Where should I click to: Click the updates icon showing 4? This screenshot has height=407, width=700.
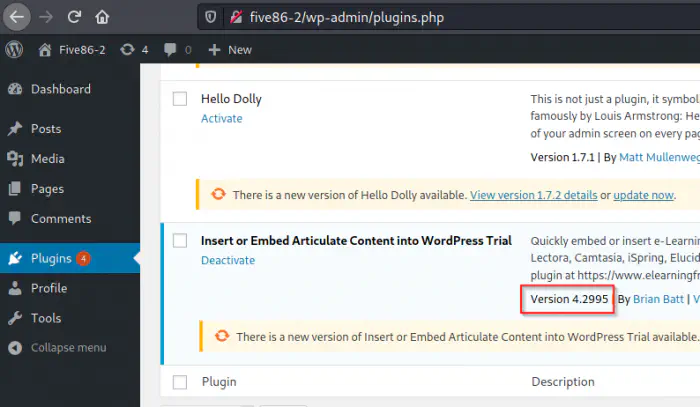coord(133,49)
